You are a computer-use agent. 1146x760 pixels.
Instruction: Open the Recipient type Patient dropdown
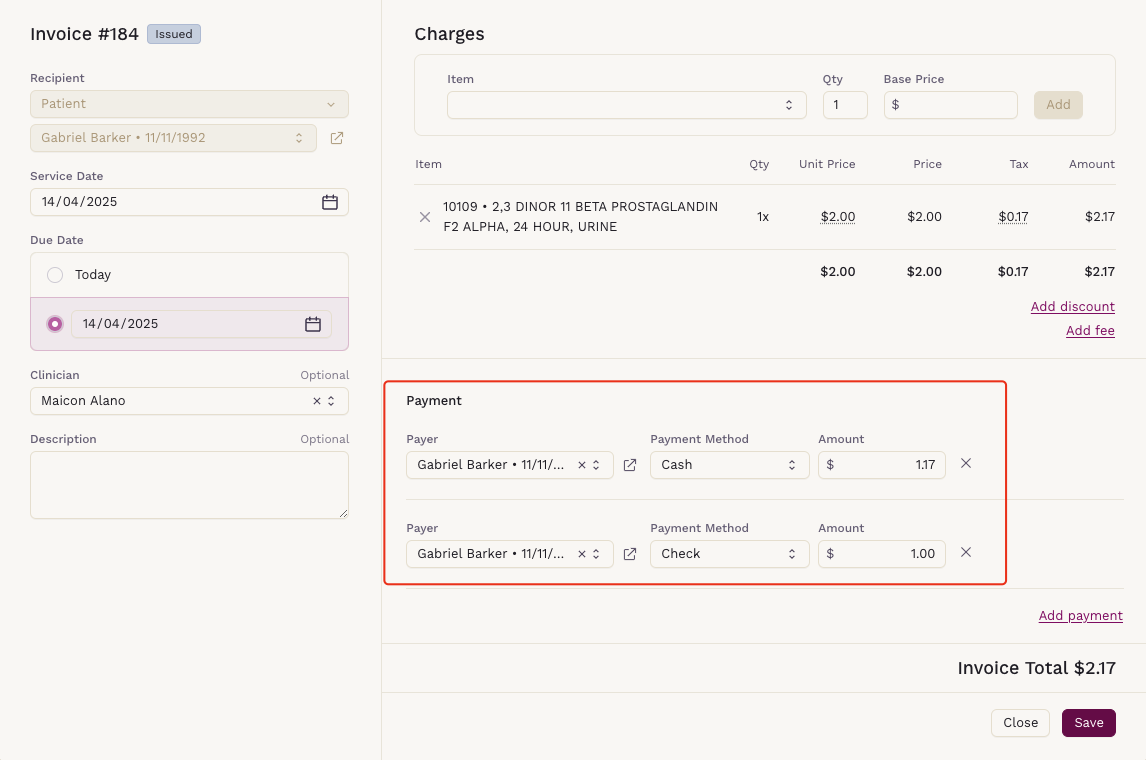(189, 104)
